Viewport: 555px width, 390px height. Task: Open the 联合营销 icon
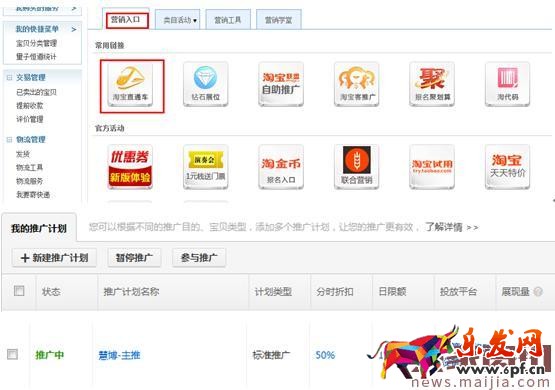356,167
